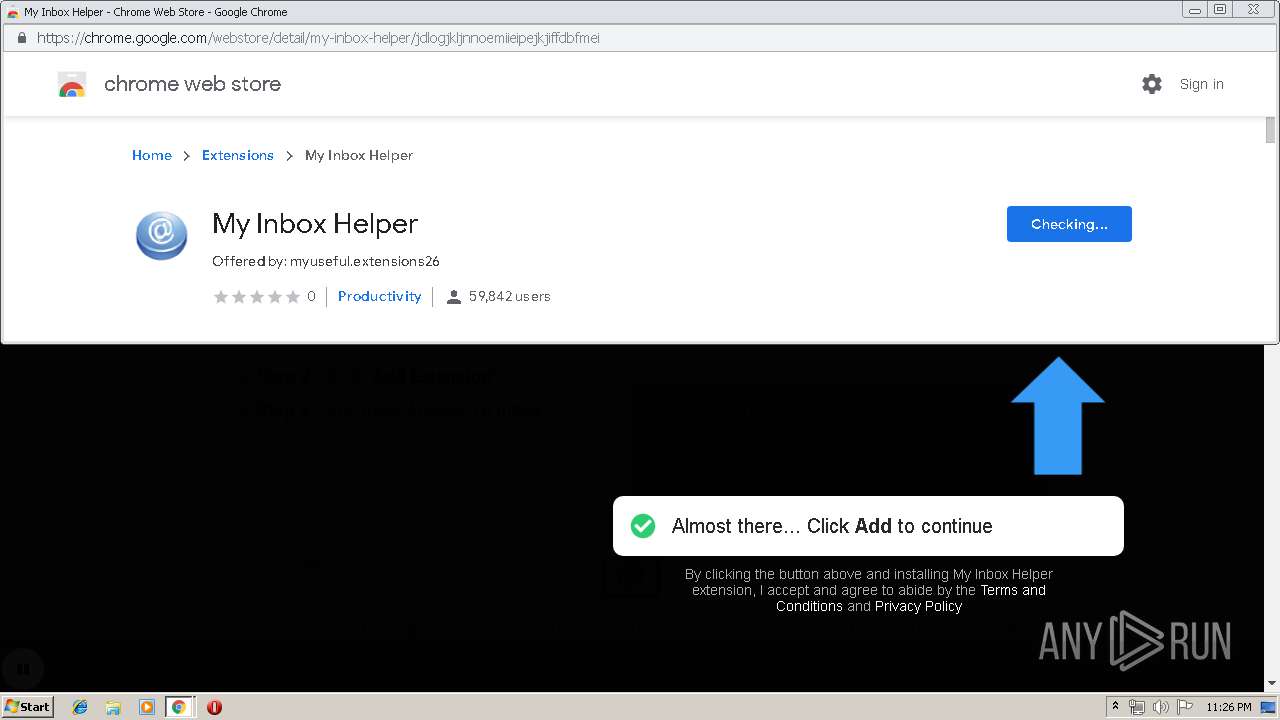Viewport: 1280px width, 720px height.
Task: Open the Extensions breadcrumb link
Action: 238,155
